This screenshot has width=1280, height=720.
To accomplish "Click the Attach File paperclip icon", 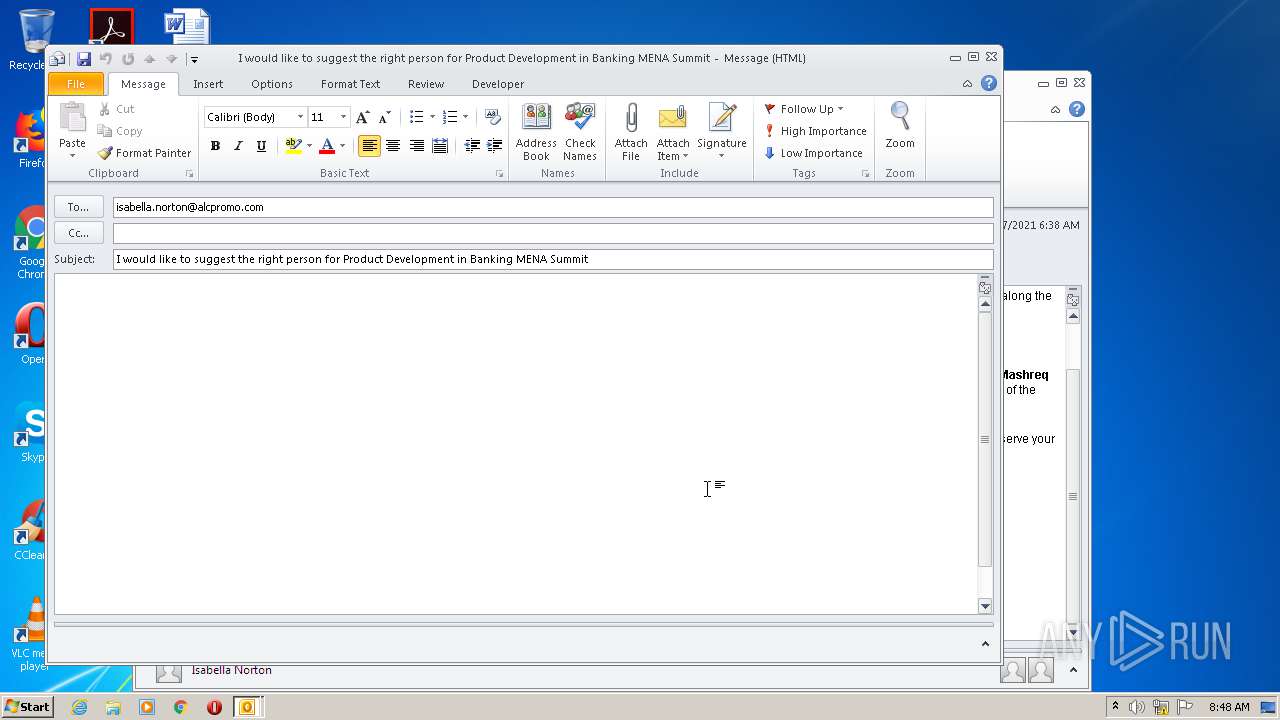I will click(x=631, y=132).
